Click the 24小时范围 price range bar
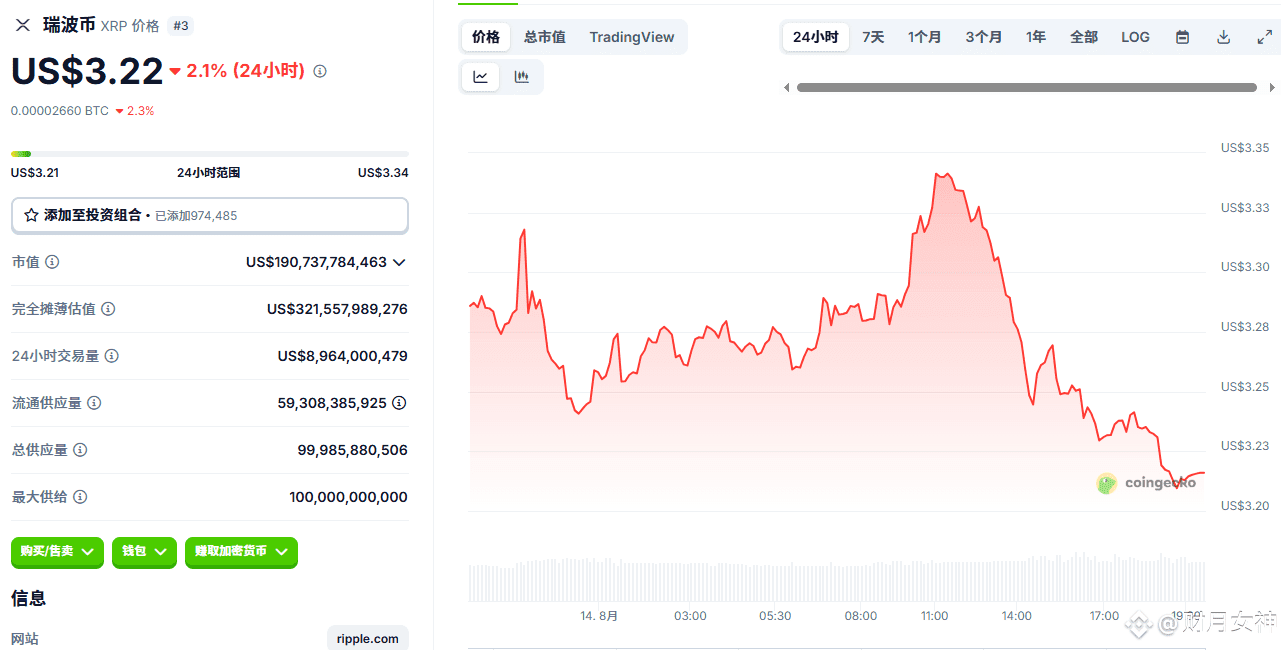The width and height of the screenshot is (1286, 650). pos(209,154)
